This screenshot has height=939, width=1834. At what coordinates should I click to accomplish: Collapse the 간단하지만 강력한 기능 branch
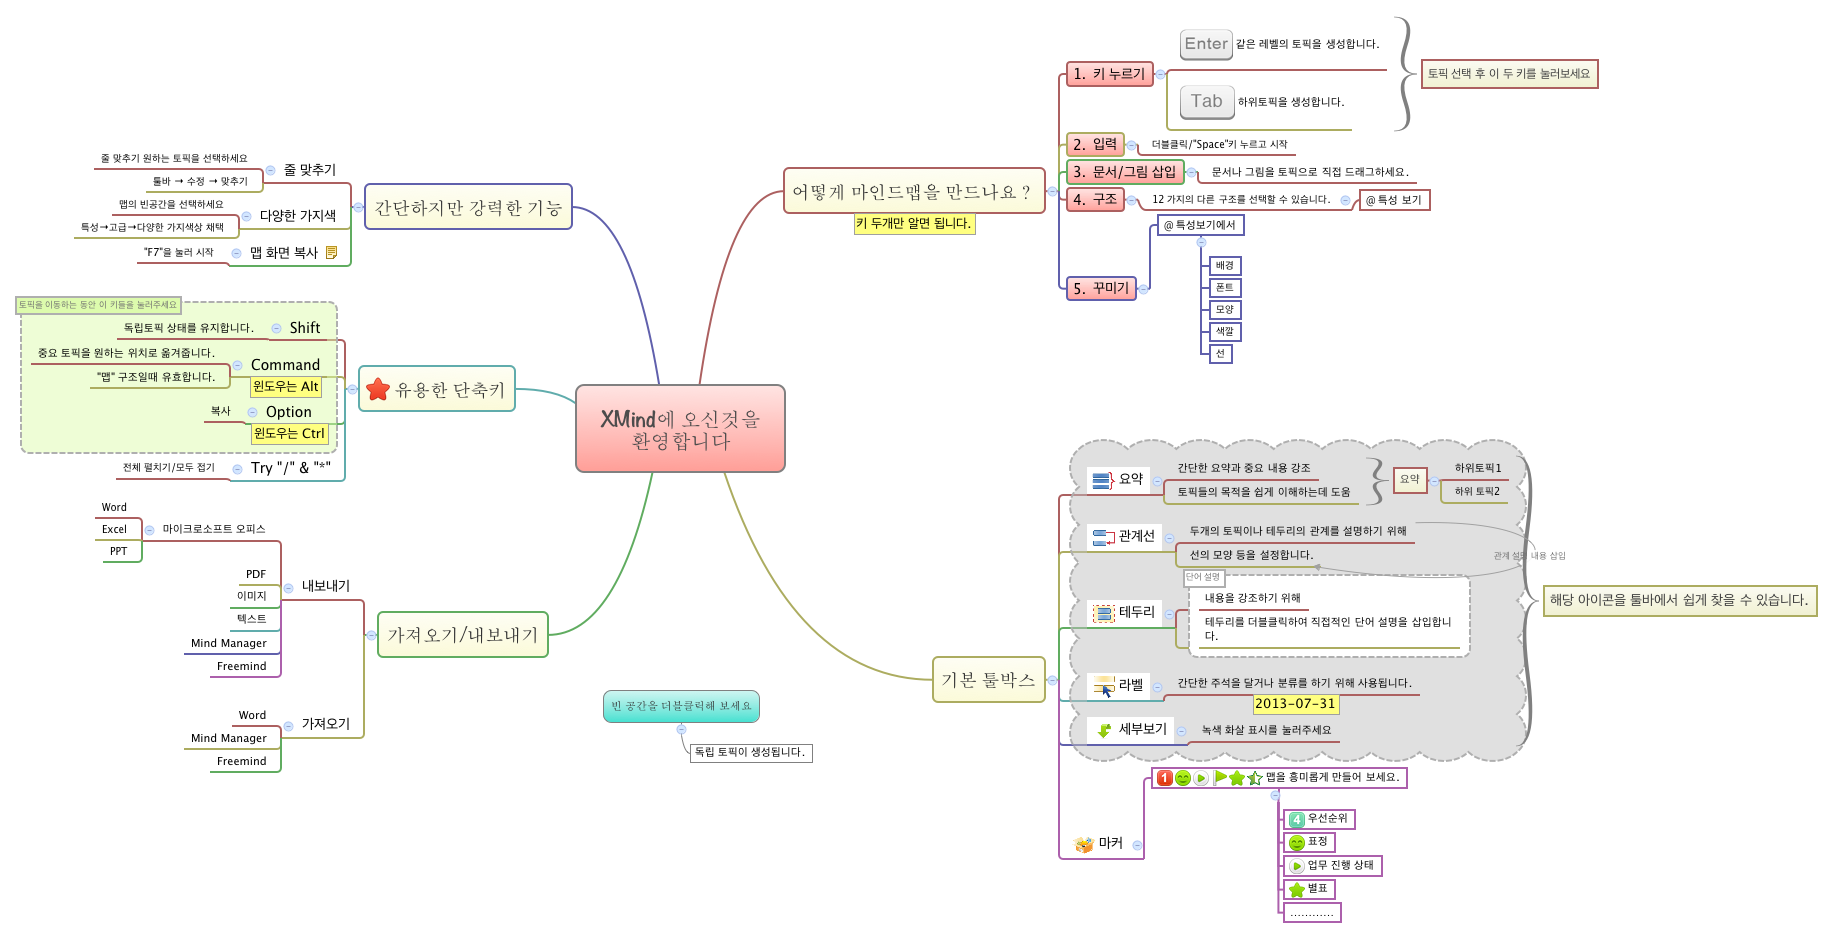click(358, 207)
